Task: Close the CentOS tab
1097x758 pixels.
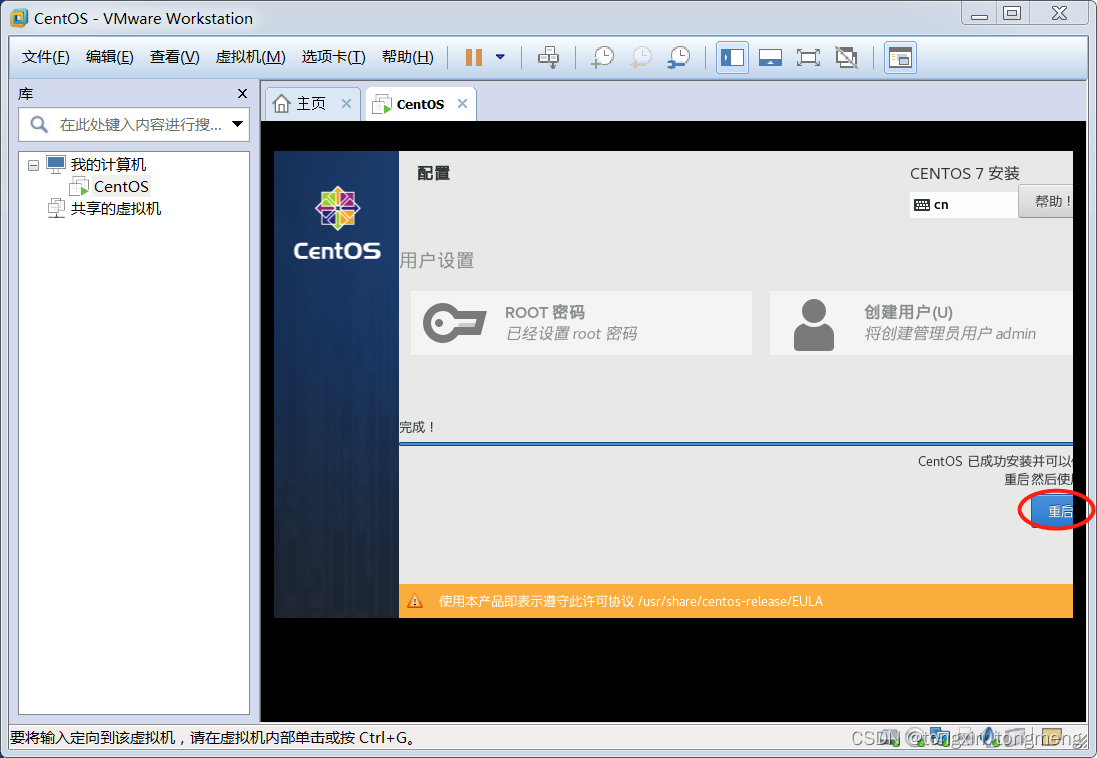Action: pos(462,104)
